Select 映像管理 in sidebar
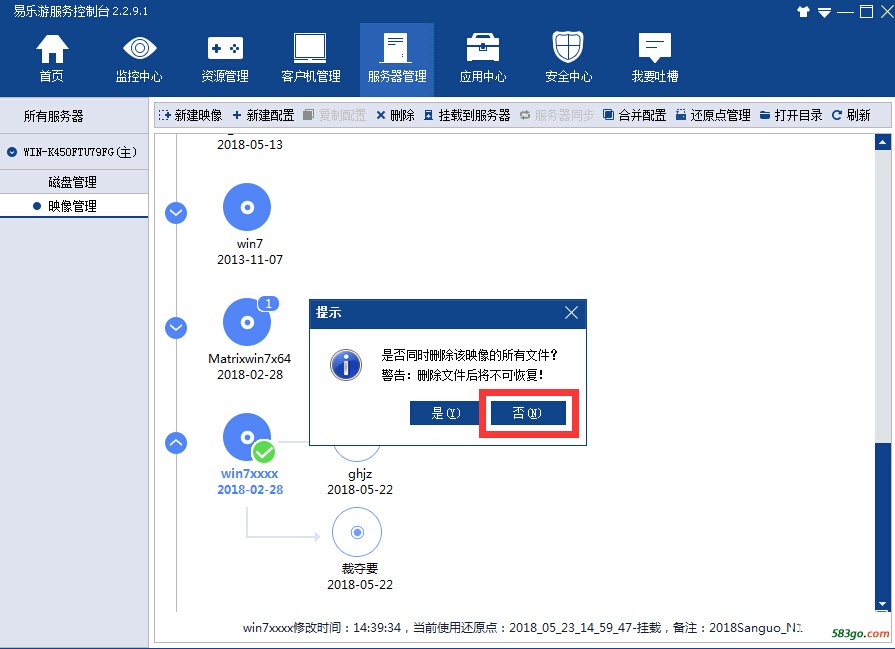Viewport: 895px width, 649px height. 74,206
